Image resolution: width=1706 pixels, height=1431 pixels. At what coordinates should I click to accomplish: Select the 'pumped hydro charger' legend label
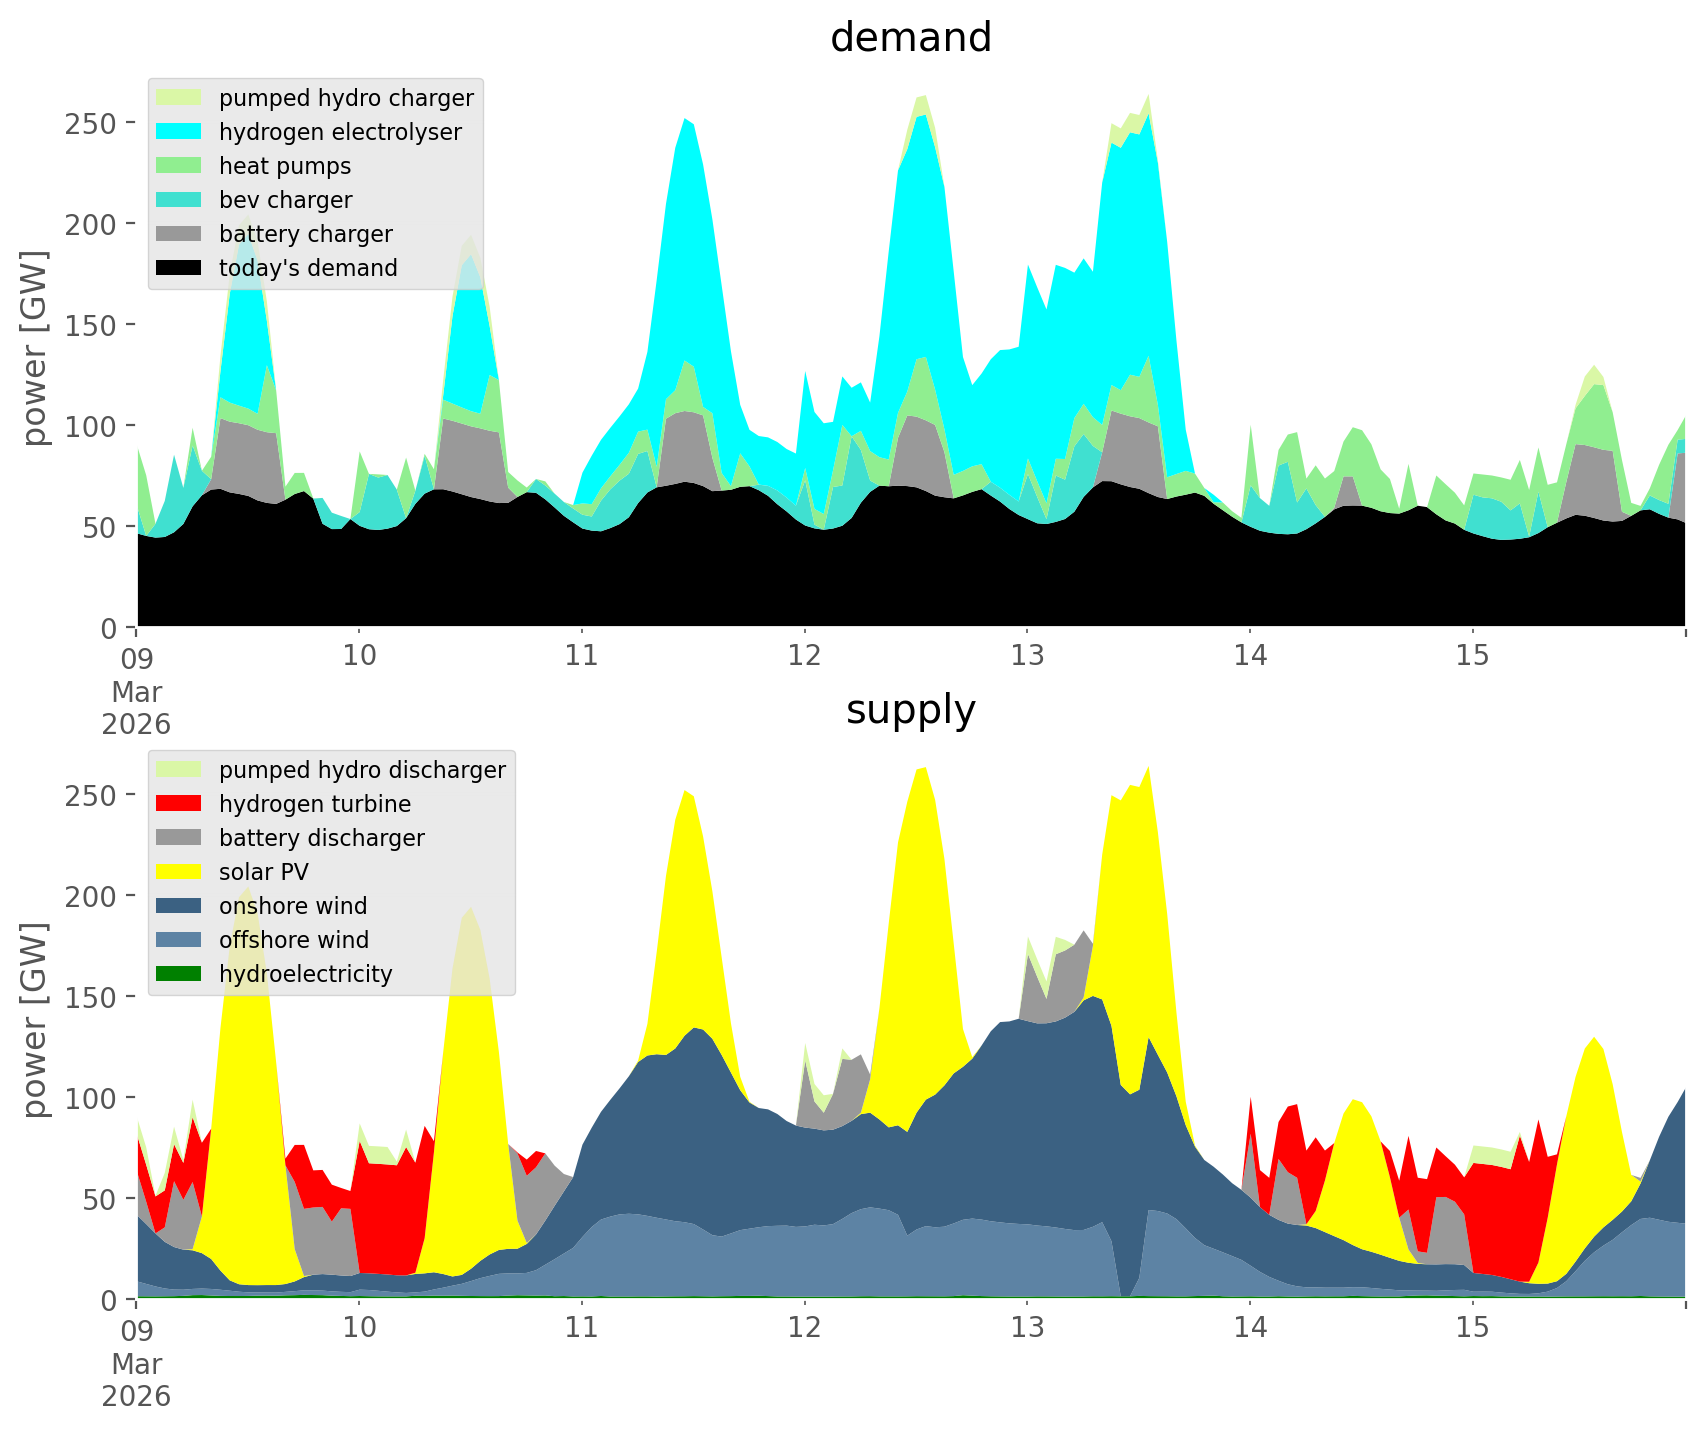[346, 98]
